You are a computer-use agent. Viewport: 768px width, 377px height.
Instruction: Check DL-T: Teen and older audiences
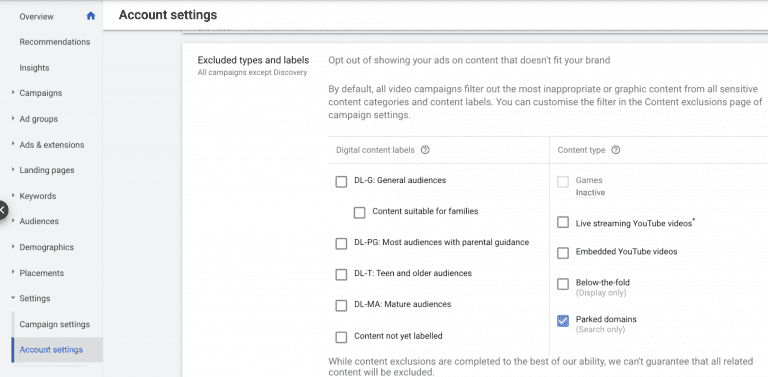[341, 275]
